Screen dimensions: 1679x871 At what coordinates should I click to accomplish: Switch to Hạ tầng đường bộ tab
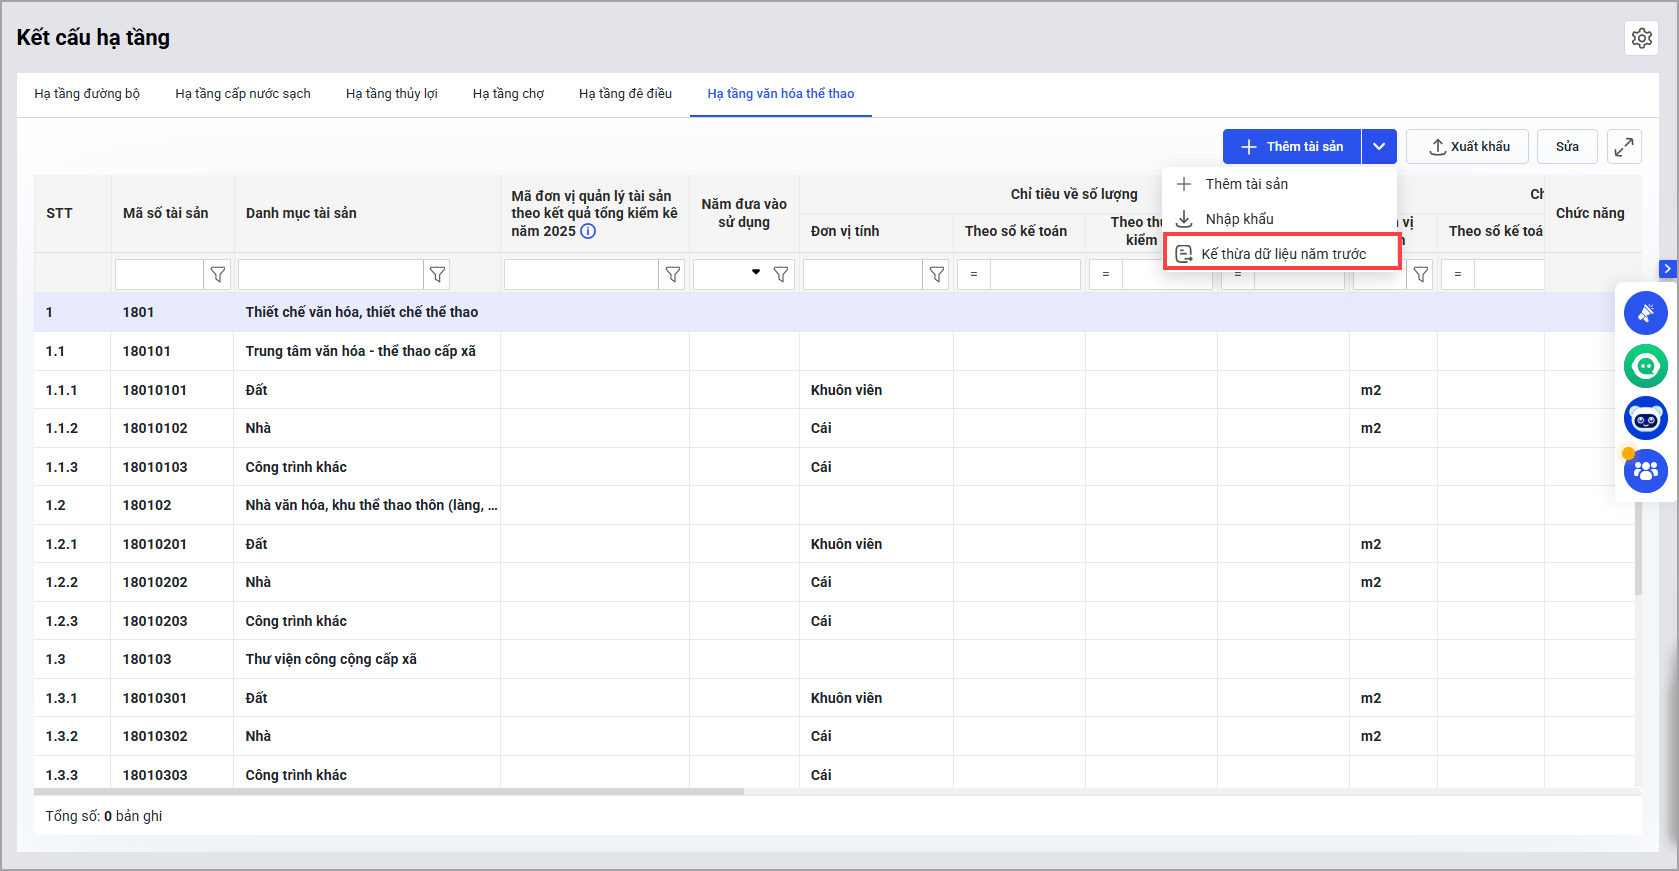click(87, 94)
